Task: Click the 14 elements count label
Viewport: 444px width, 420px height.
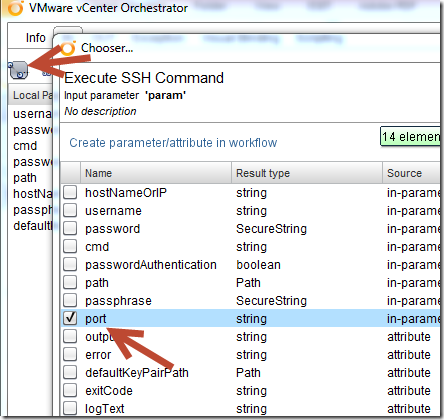Action: point(410,137)
